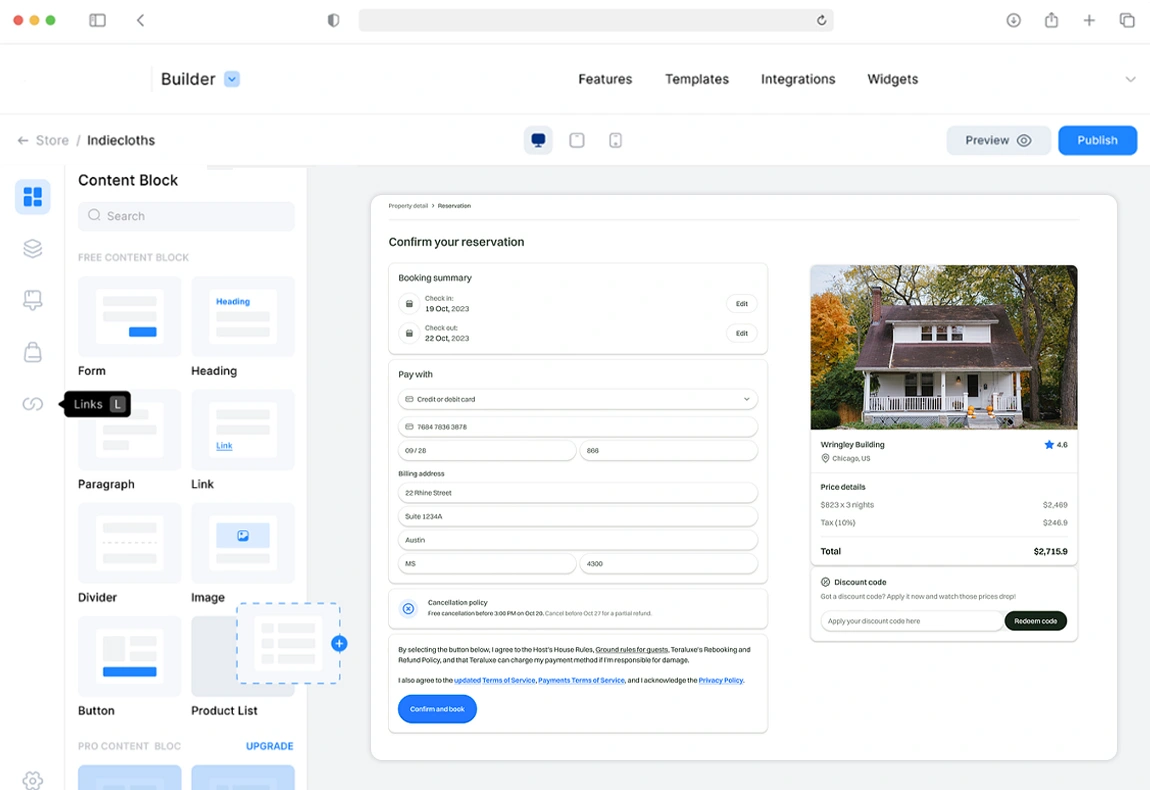
Task: Click the rating star on Wringley Building
Action: (x=1050, y=444)
